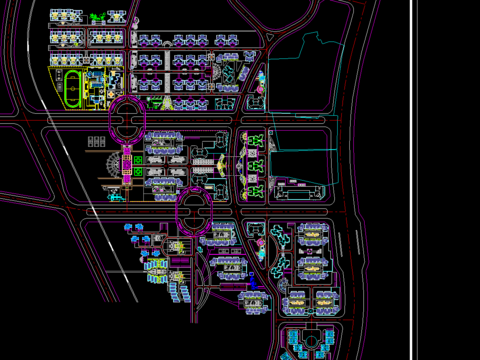Select the semicircular amphitheater beside magenta axis
480x360 pixels.
pyautogui.click(x=114, y=165)
